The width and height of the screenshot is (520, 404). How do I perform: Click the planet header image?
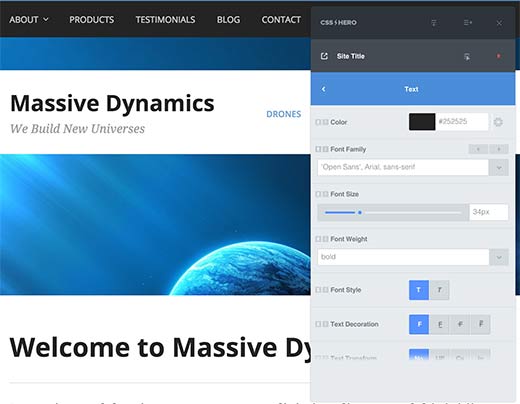point(155,224)
